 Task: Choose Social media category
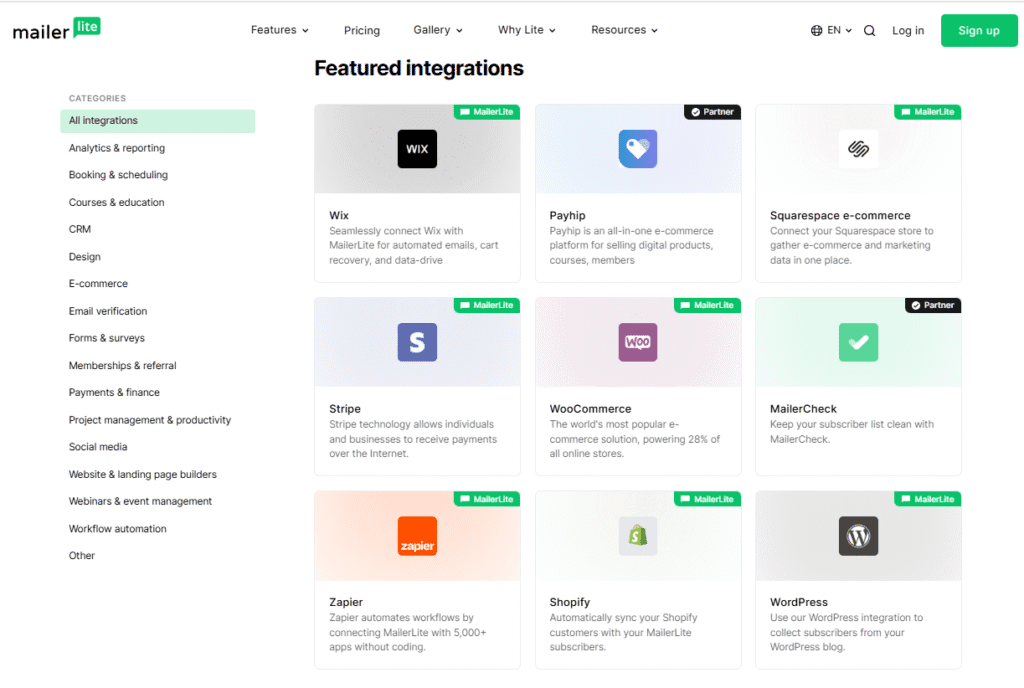point(98,447)
